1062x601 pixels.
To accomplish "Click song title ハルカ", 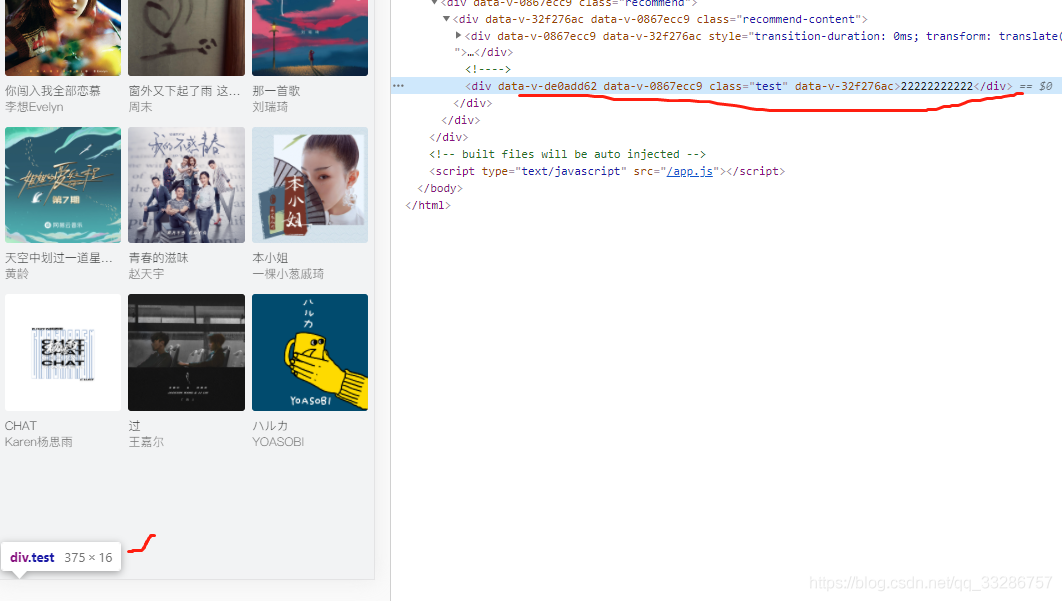I will tap(270, 426).
